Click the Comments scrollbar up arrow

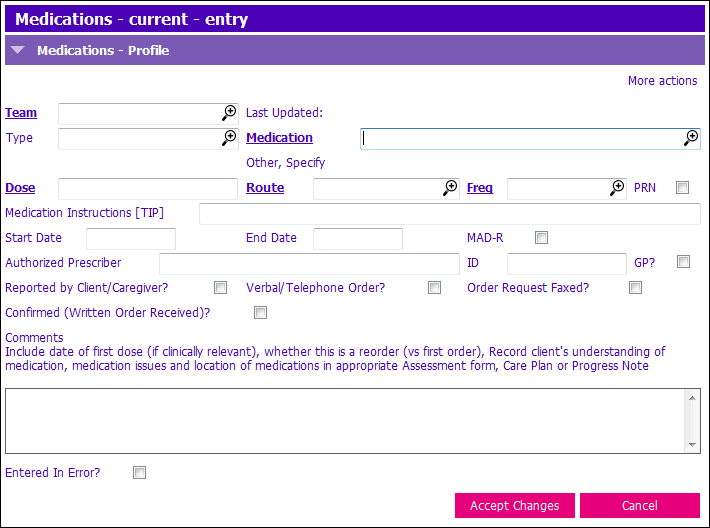[x=692, y=398]
